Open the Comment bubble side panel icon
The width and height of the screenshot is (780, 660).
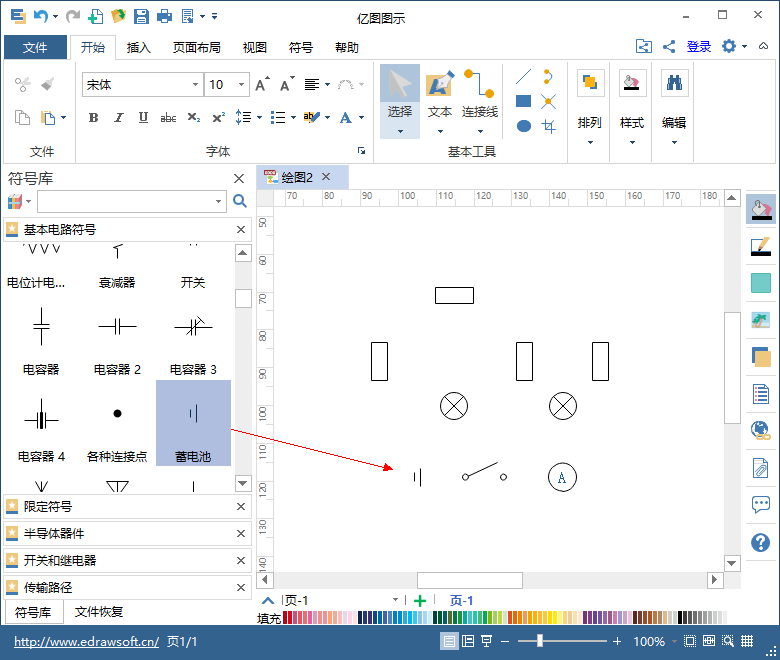761,505
